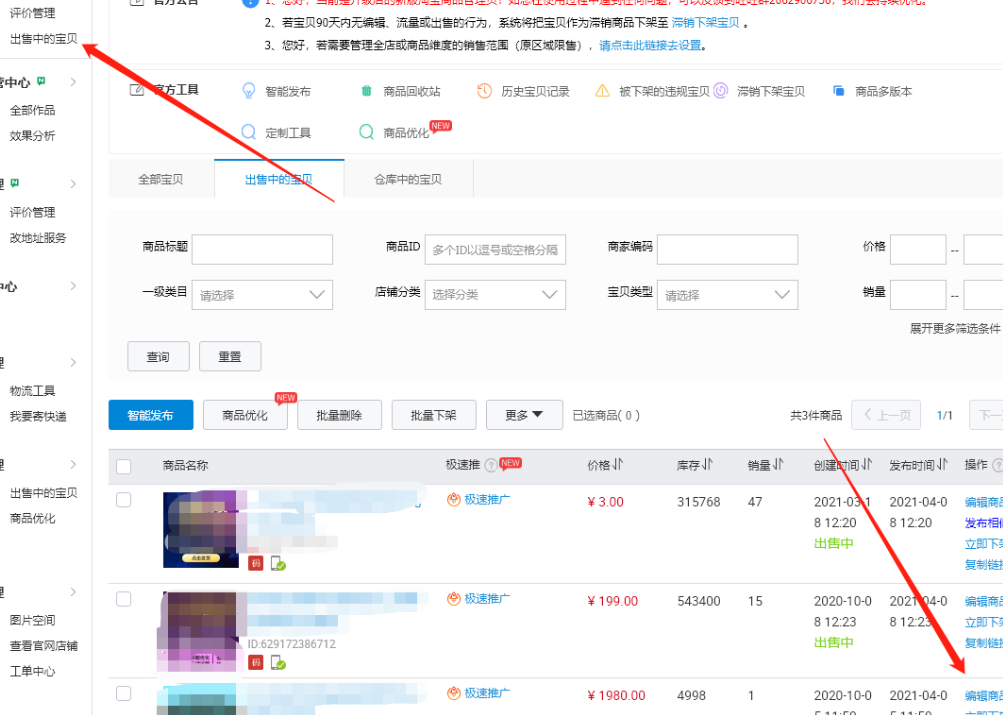Check the ¥1980.00 product row checkbox

coord(123,694)
